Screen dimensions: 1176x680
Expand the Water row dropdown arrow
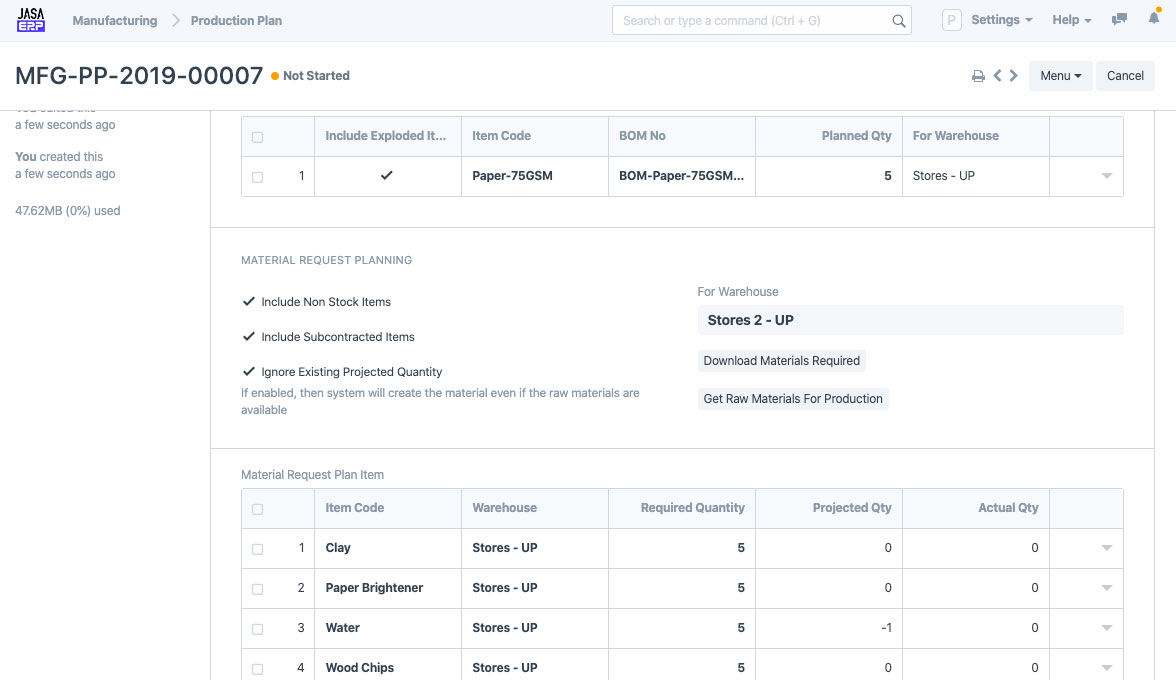click(x=1106, y=628)
